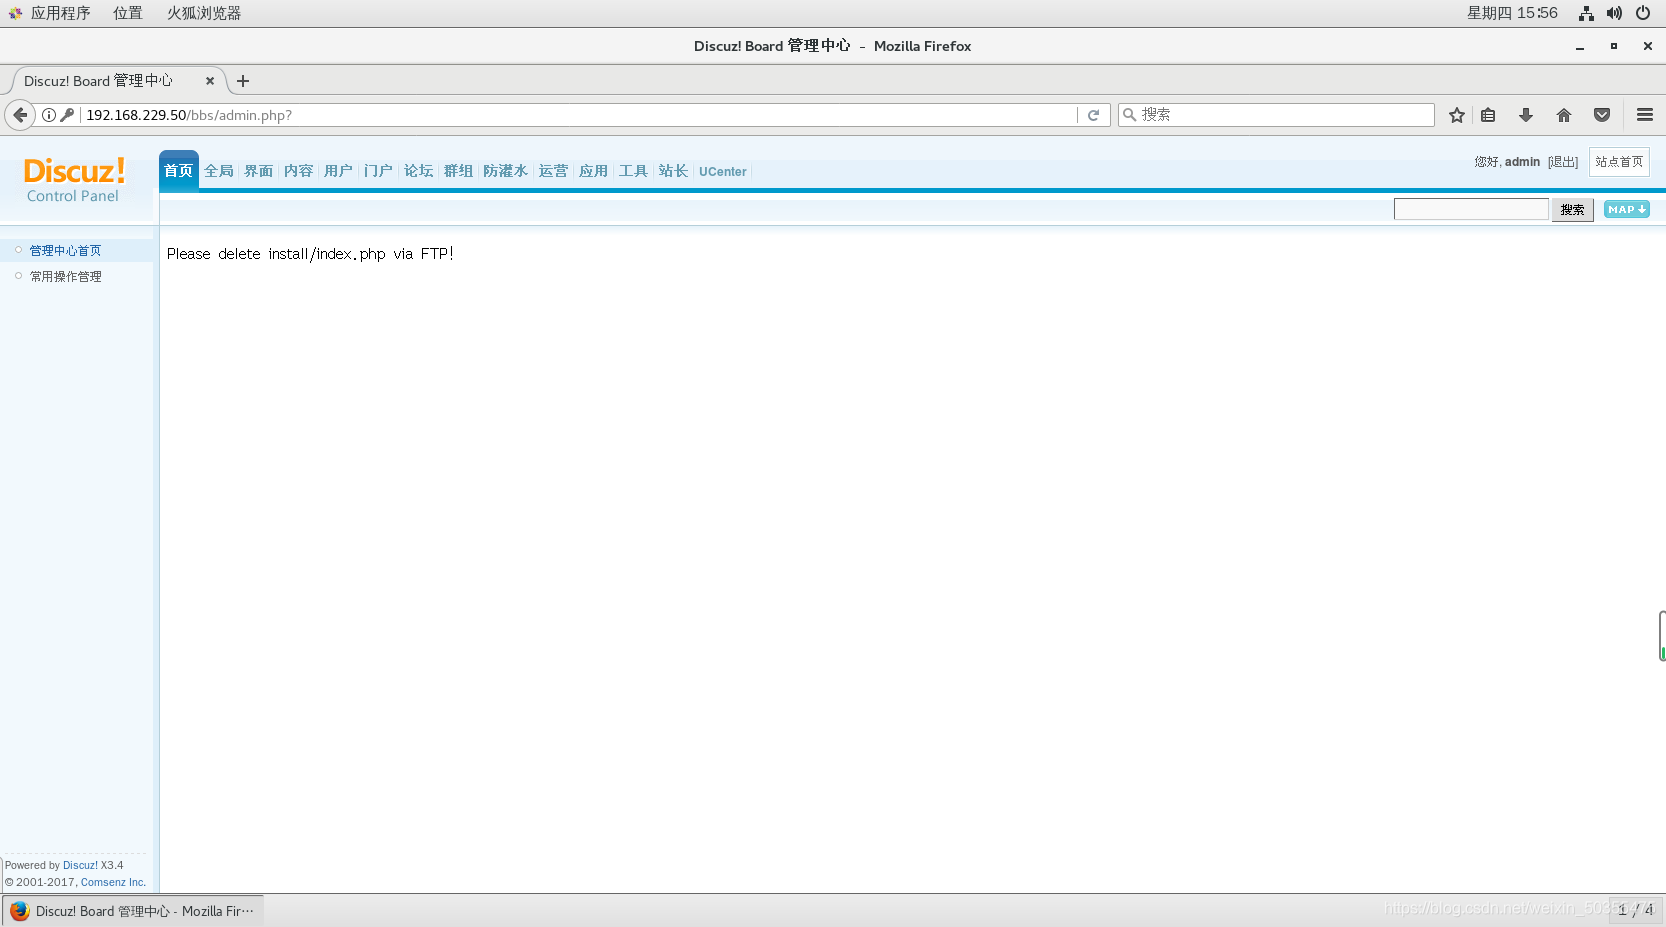Select the 首页 admin tab
This screenshot has height=927, width=1666.
click(179, 170)
